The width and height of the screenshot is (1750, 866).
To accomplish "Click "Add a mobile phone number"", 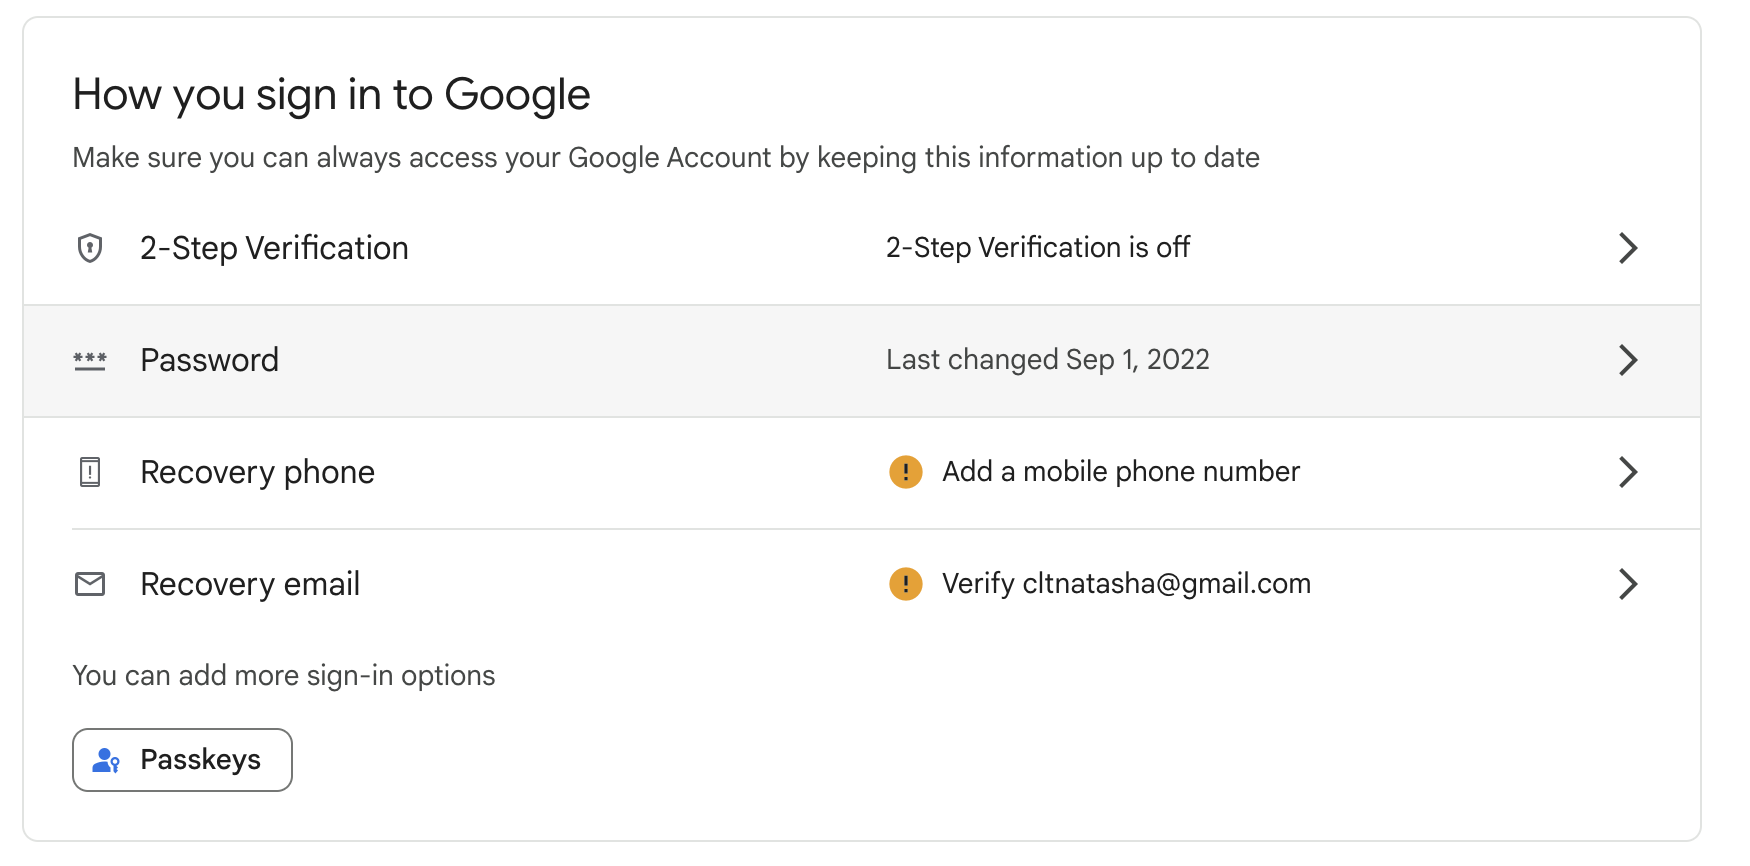I will (1120, 472).
